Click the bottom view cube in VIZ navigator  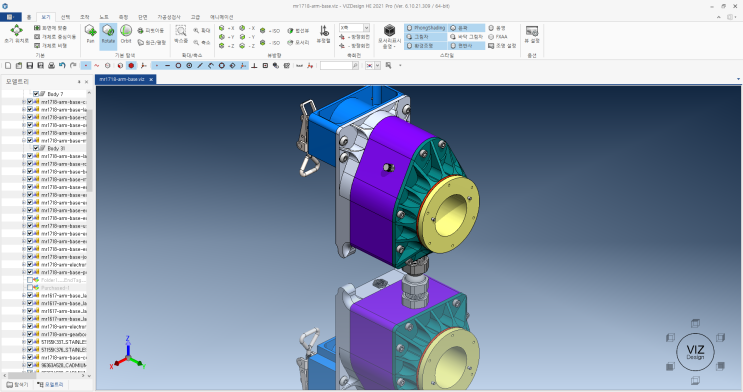coord(695,380)
